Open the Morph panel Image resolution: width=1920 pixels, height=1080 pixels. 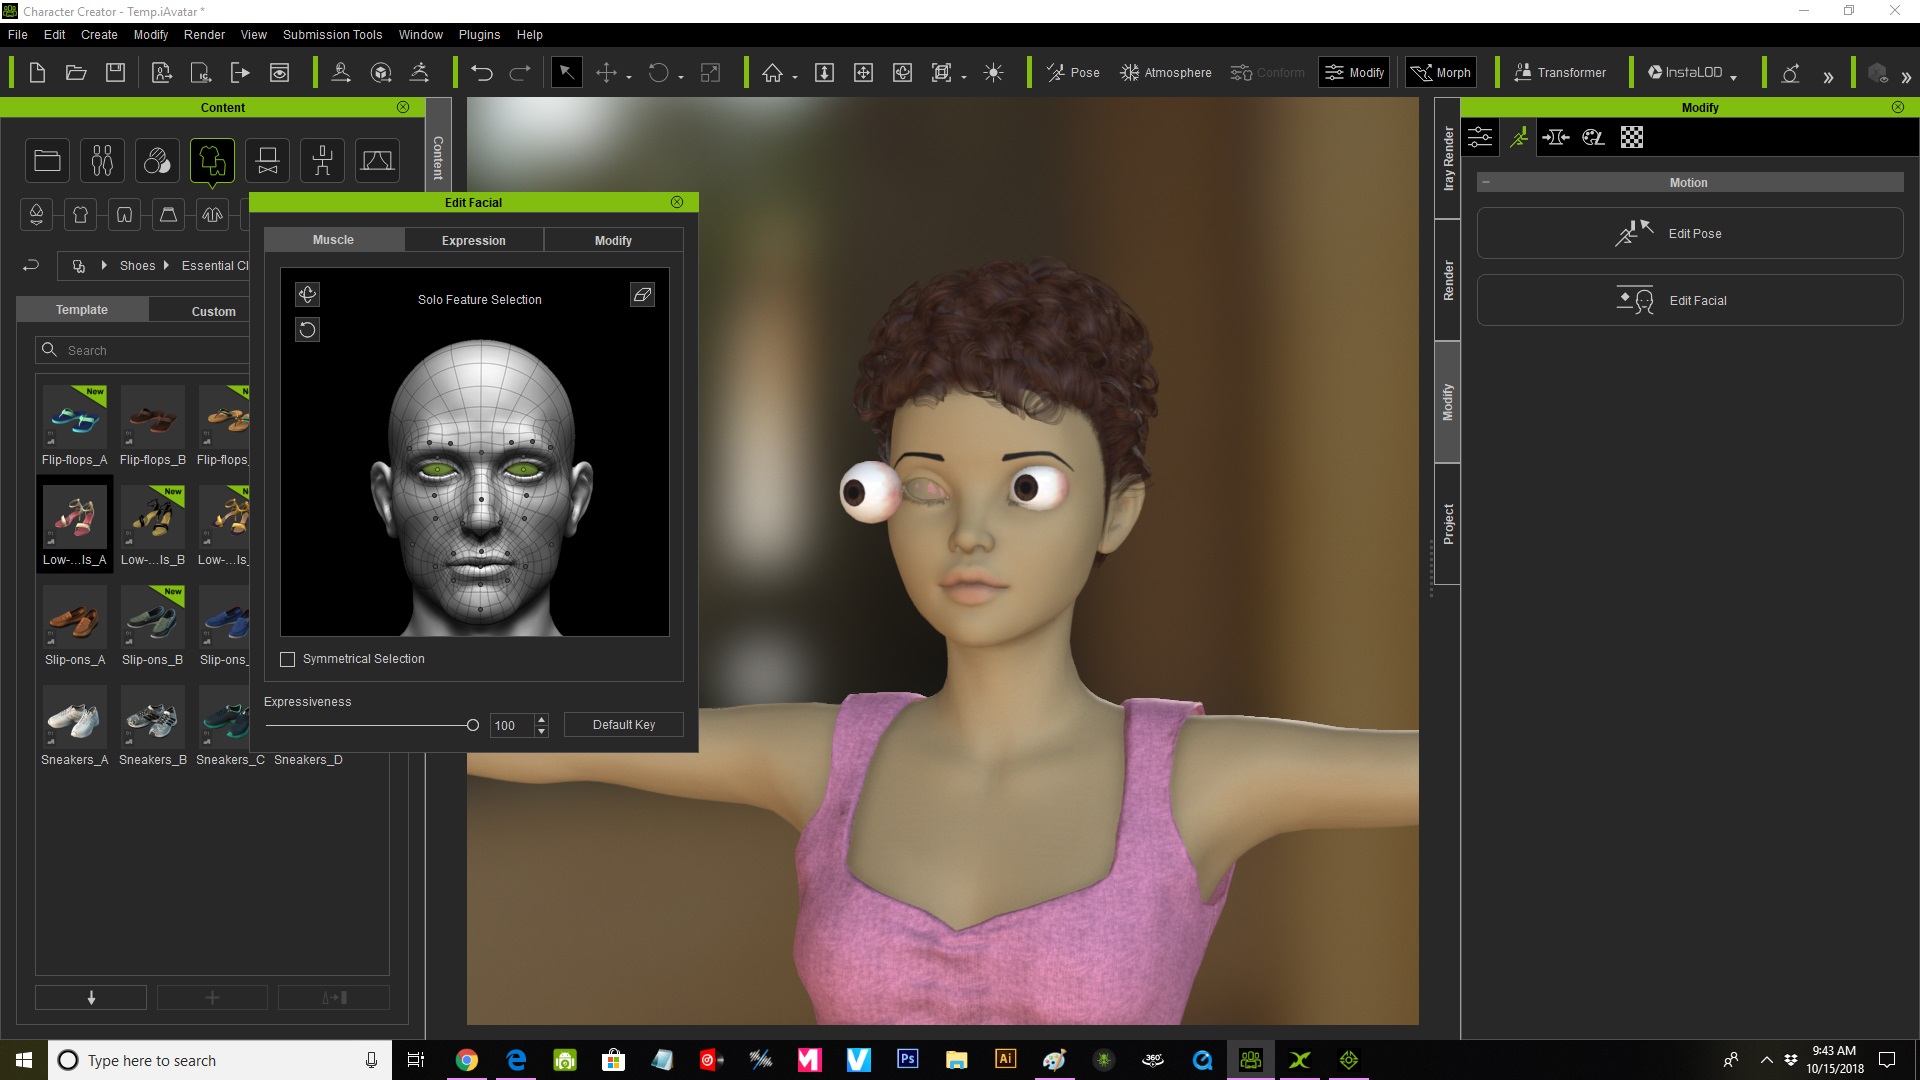click(x=1441, y=73)
